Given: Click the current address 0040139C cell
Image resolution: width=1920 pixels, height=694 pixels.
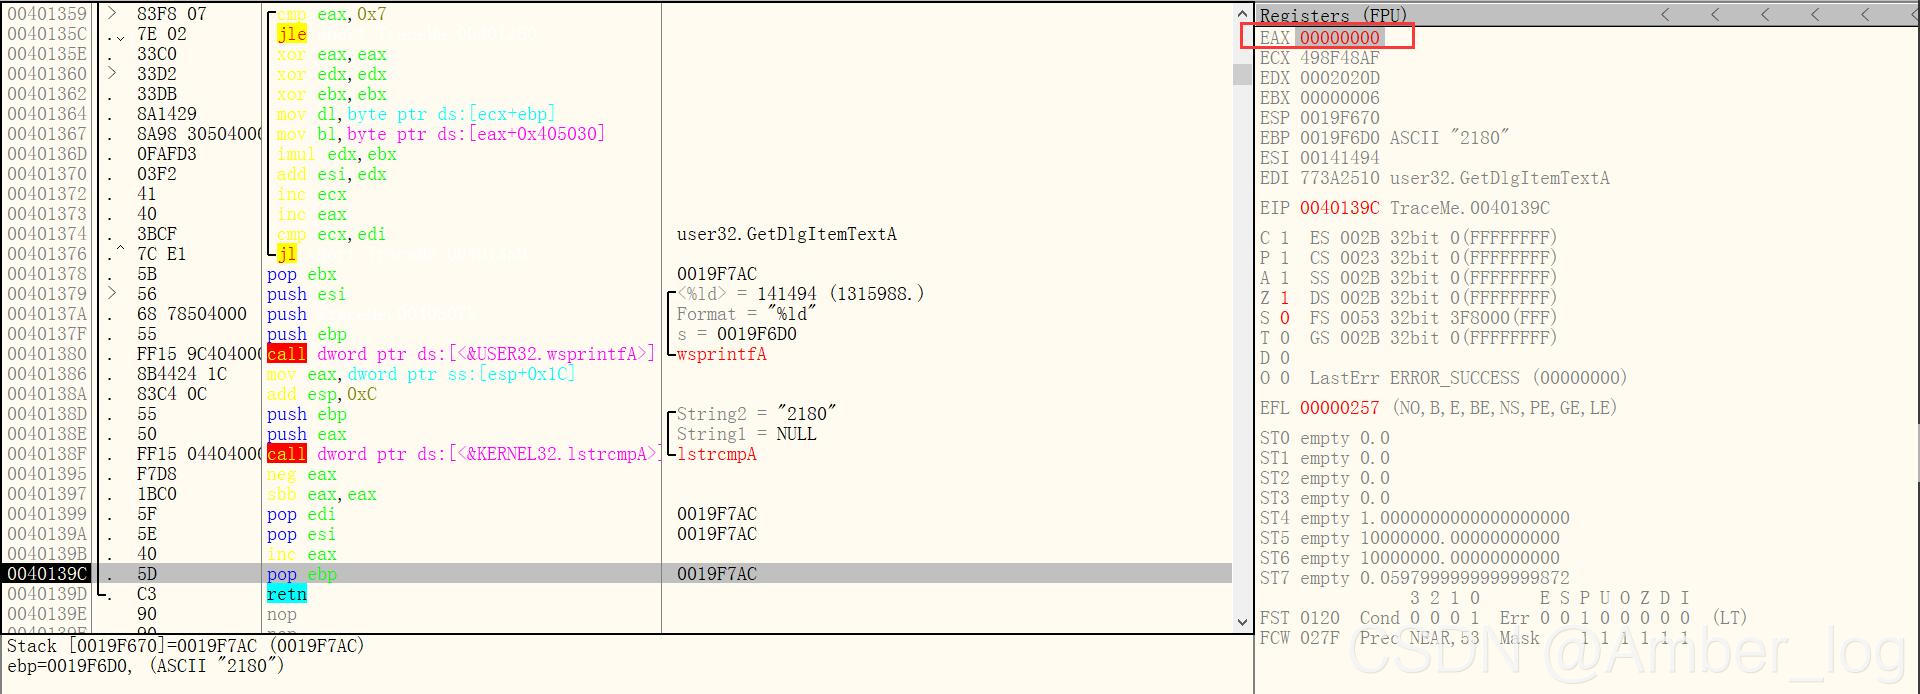Looking at the screenshot, I should point(47,574).
